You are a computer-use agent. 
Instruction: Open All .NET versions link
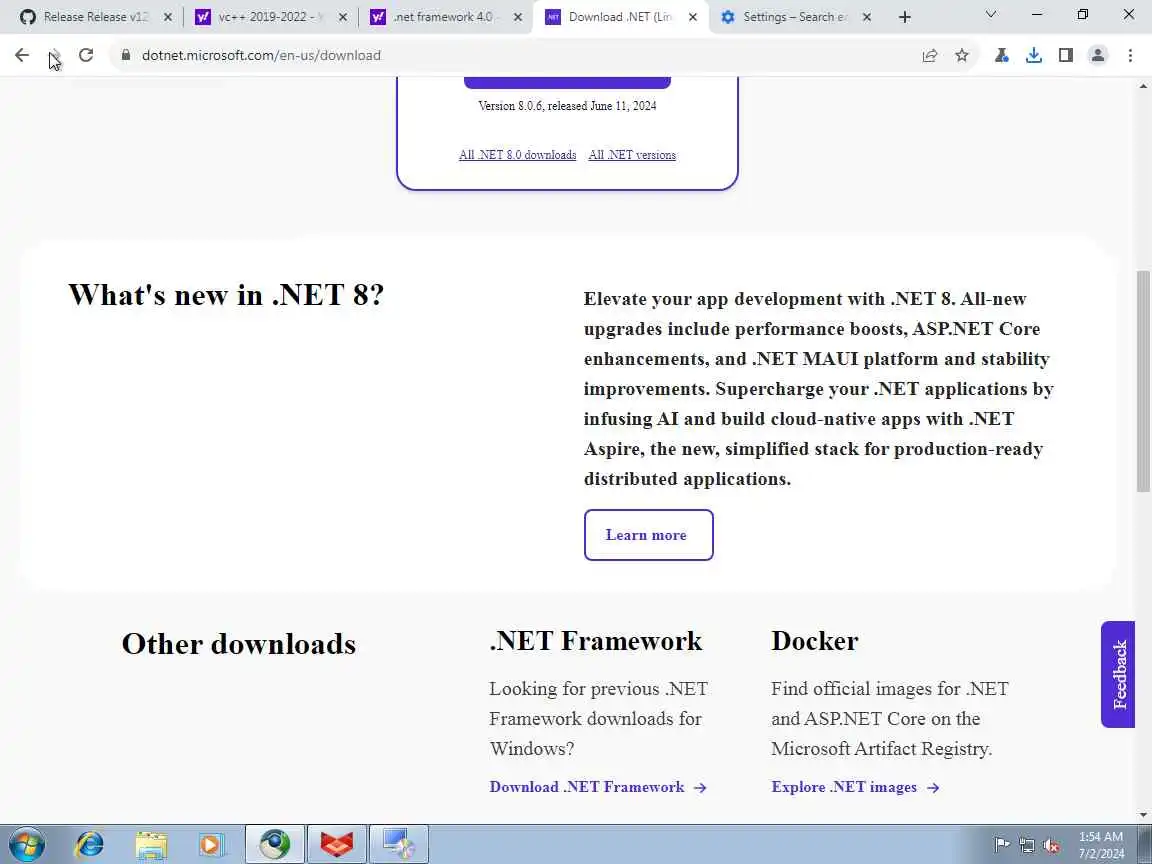pyautogui.click(x=632, y=155)
